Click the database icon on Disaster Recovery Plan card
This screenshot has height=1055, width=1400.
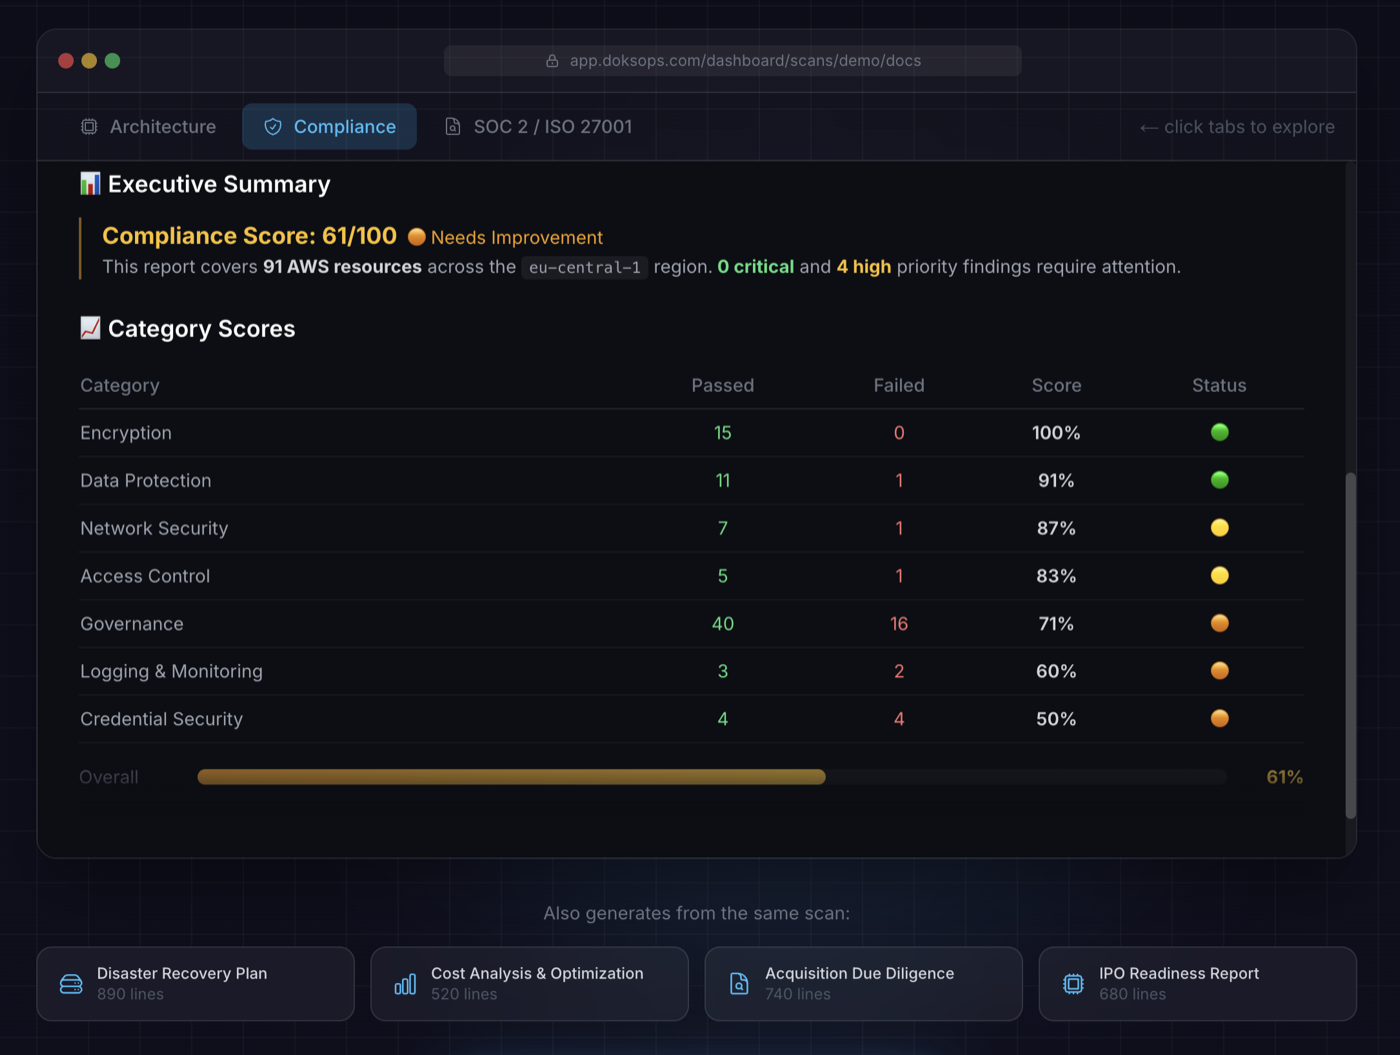click(70, 983)
